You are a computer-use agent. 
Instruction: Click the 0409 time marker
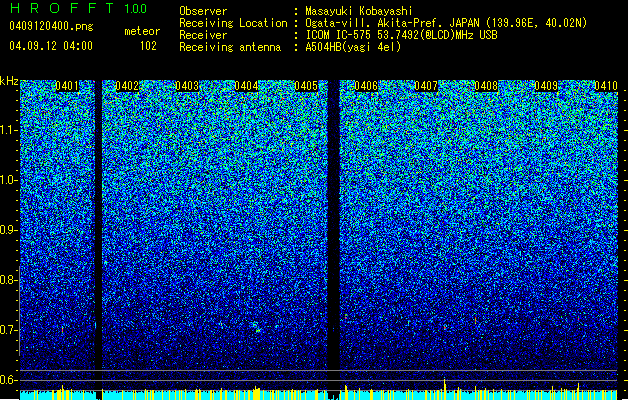pos(546,86)
